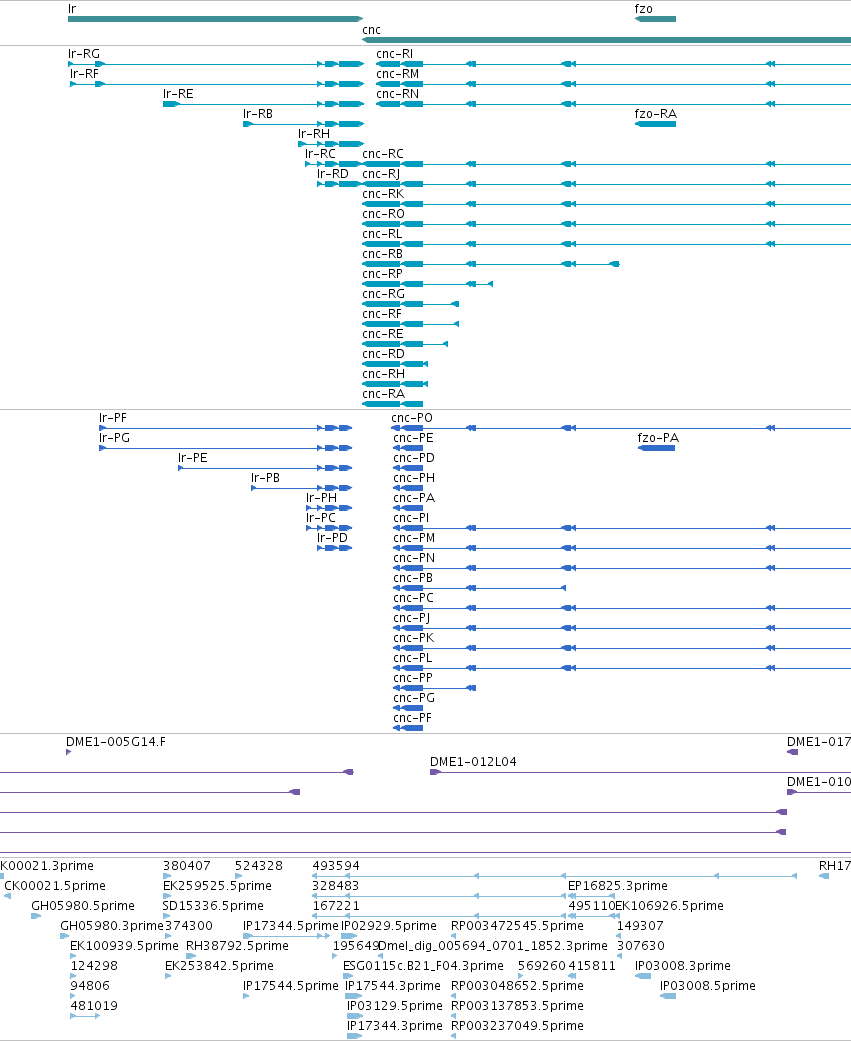Open transcript cnc-RB

[x=491, y=264]
